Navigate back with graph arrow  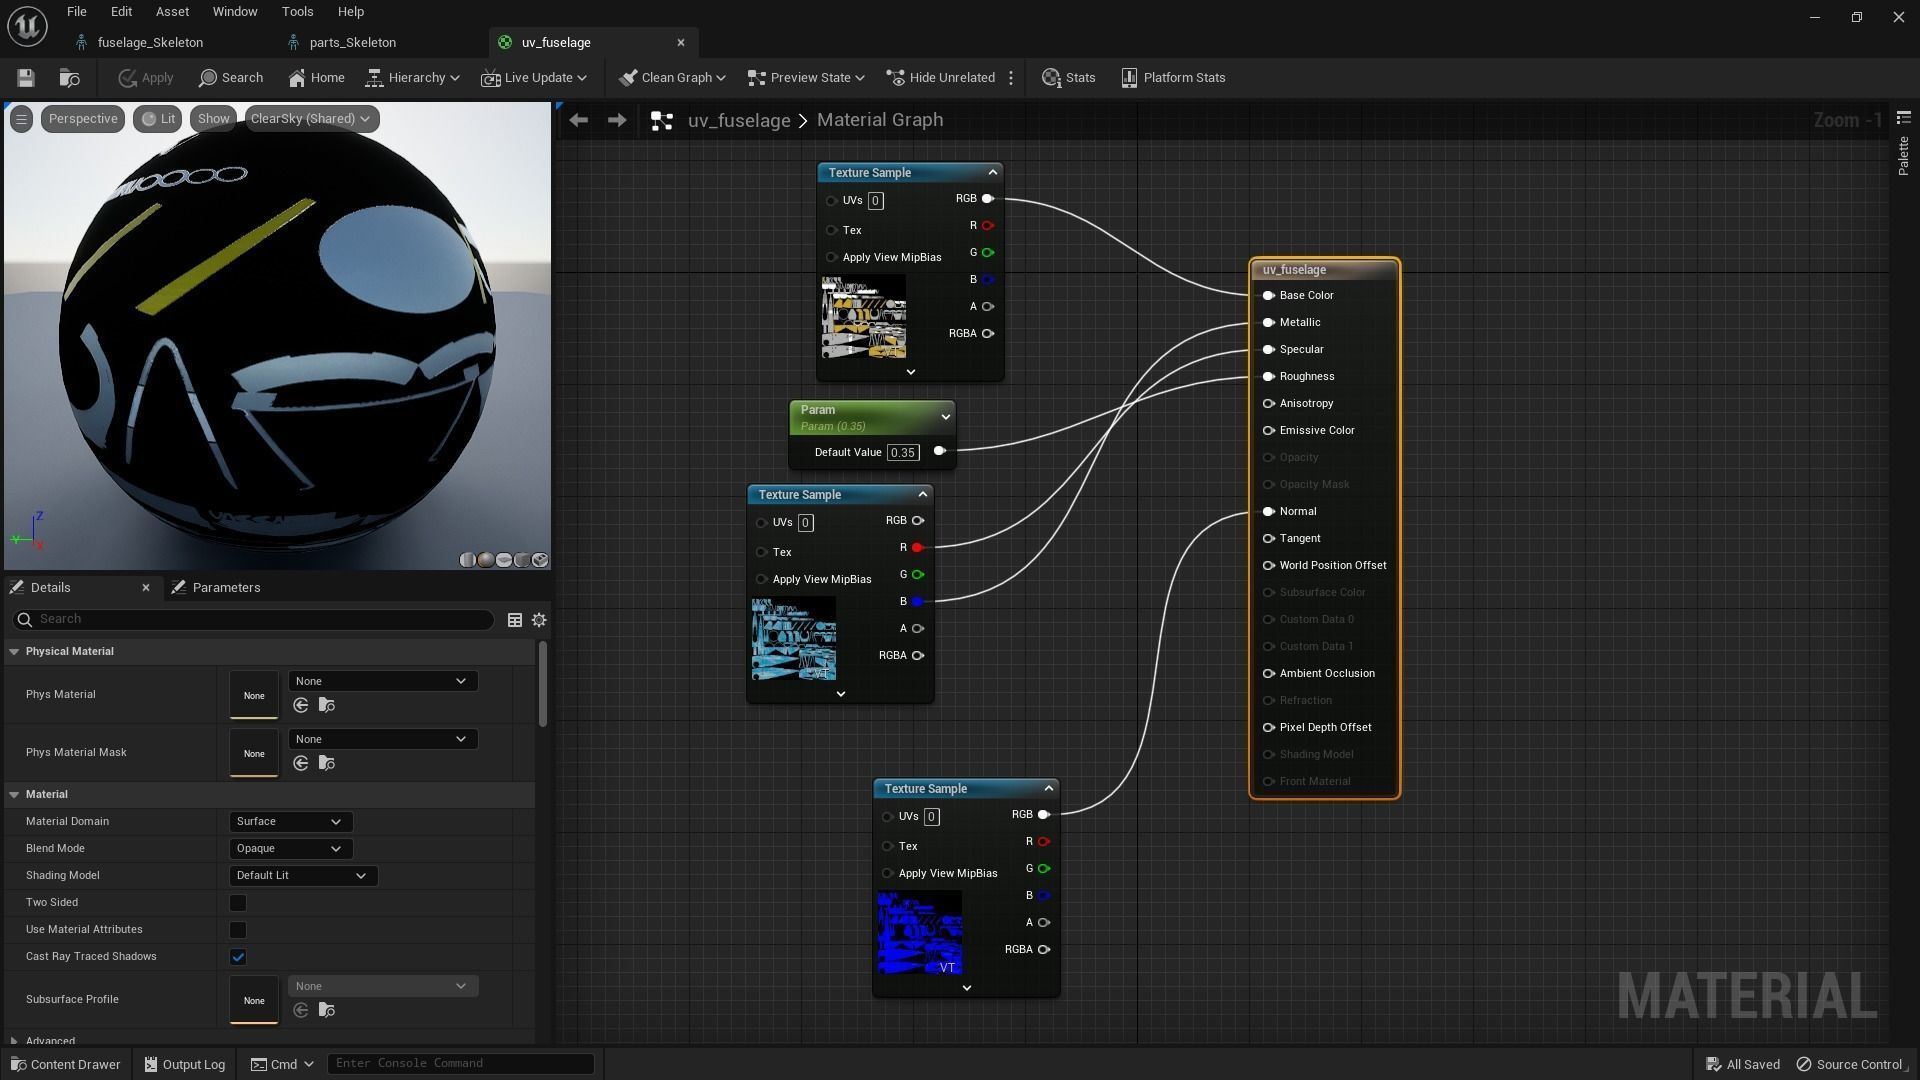[x=578, y=120]
